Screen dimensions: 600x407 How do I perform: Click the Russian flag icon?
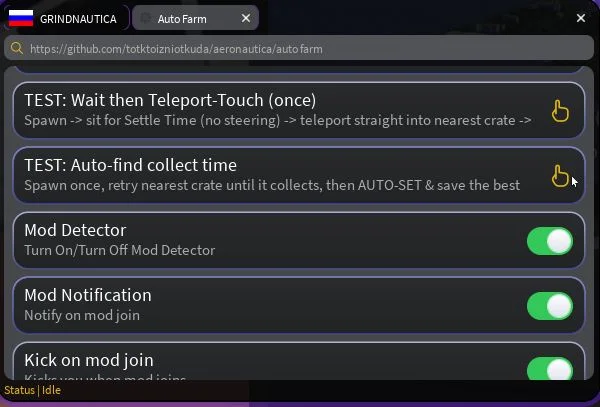[21, 18]
